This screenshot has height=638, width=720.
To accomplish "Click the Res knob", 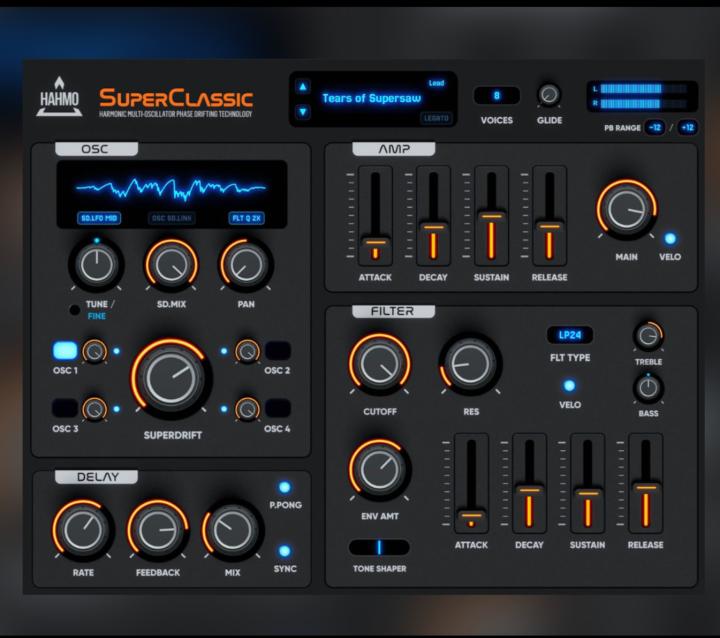I will pyautogui.click(x=470, y=363).
